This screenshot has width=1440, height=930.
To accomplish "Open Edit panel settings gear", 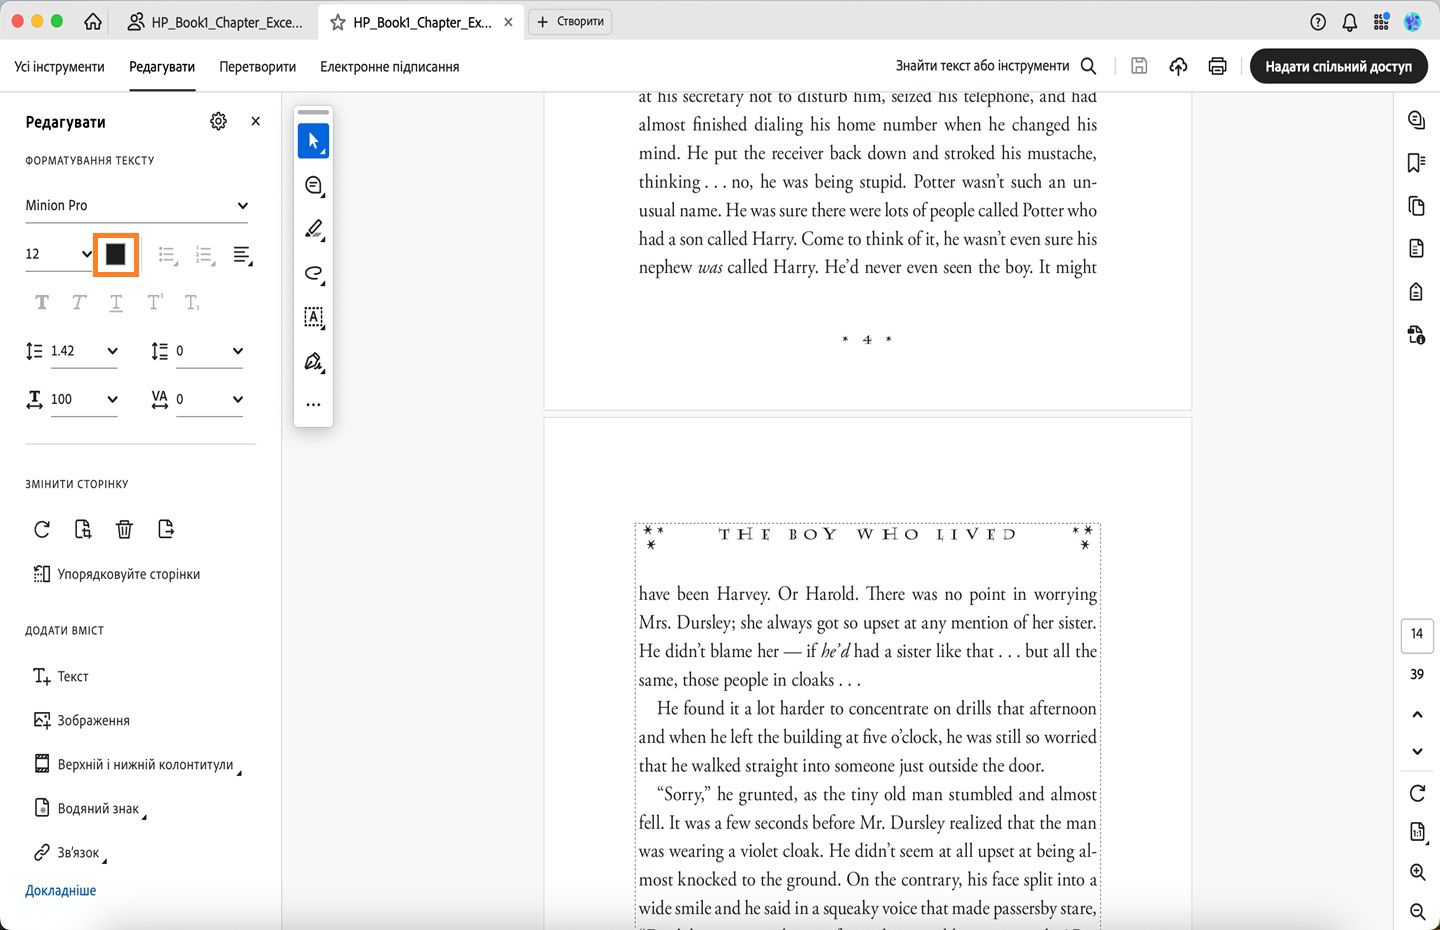I will coord(218,121).
